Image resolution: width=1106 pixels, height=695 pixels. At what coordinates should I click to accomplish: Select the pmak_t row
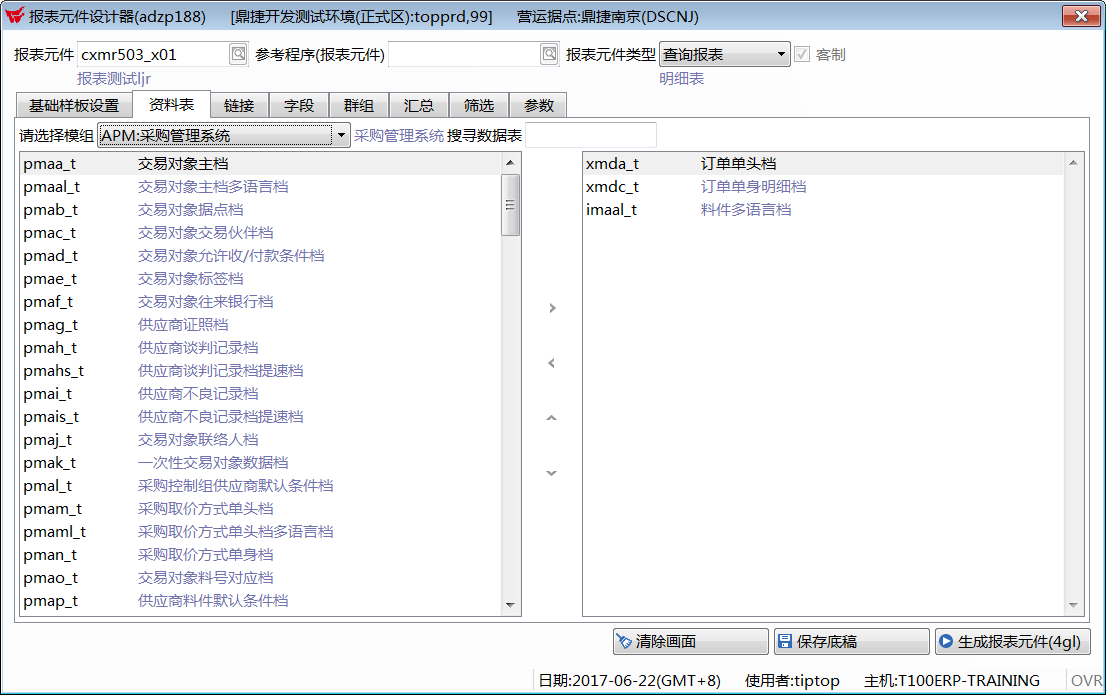(x=261, y=463)
